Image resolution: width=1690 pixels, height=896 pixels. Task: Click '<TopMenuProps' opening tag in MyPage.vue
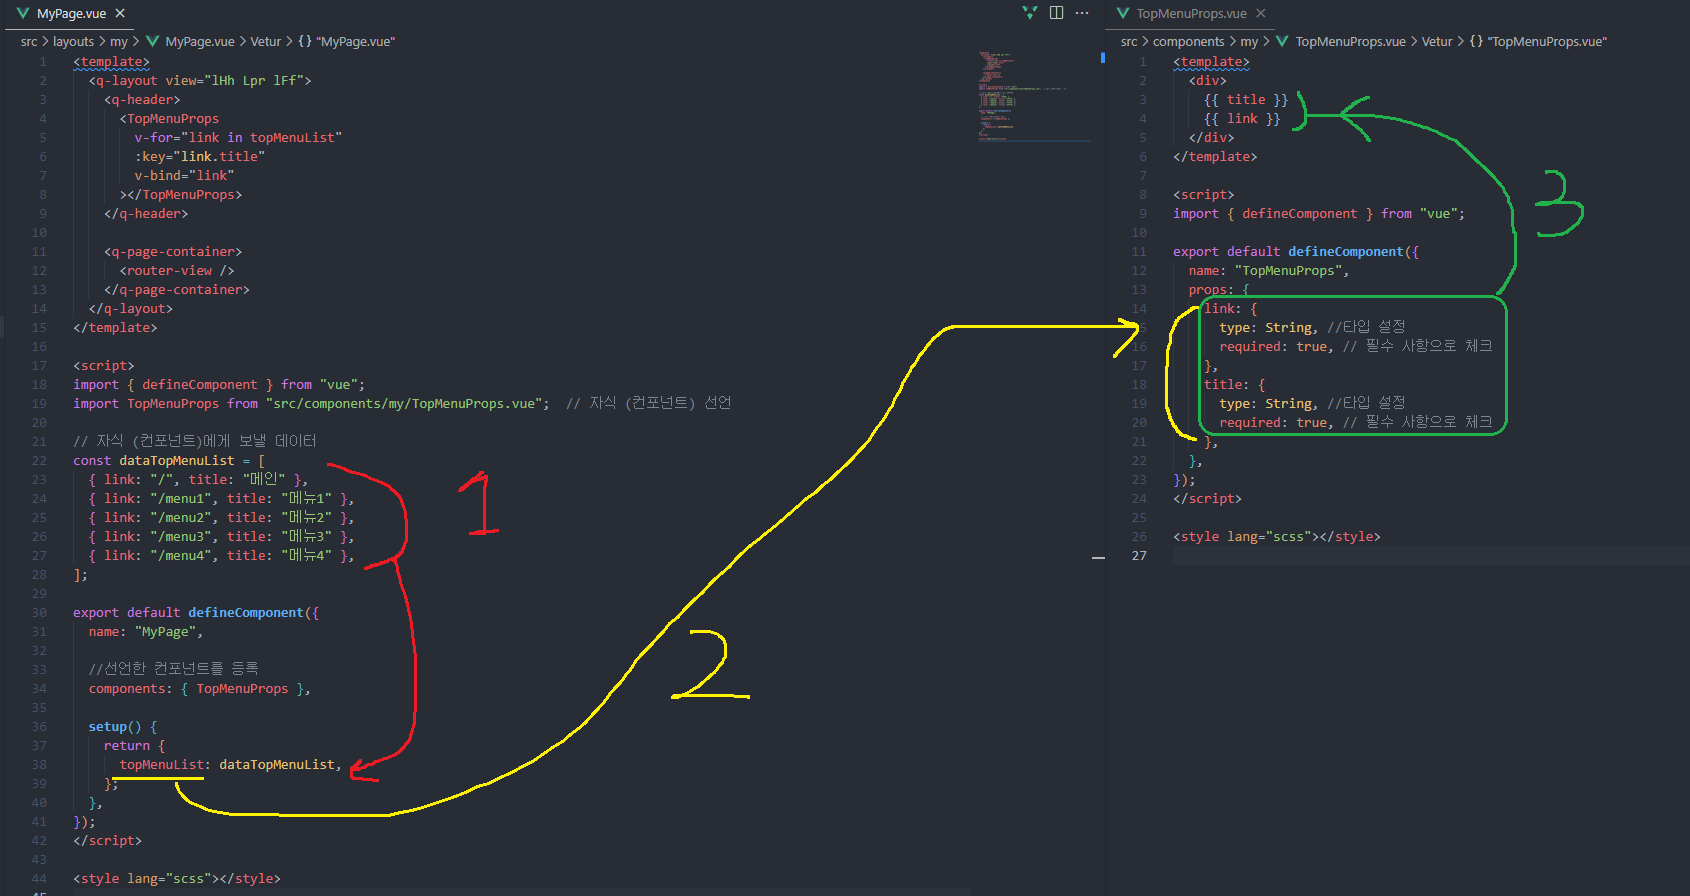click(169, 118)
